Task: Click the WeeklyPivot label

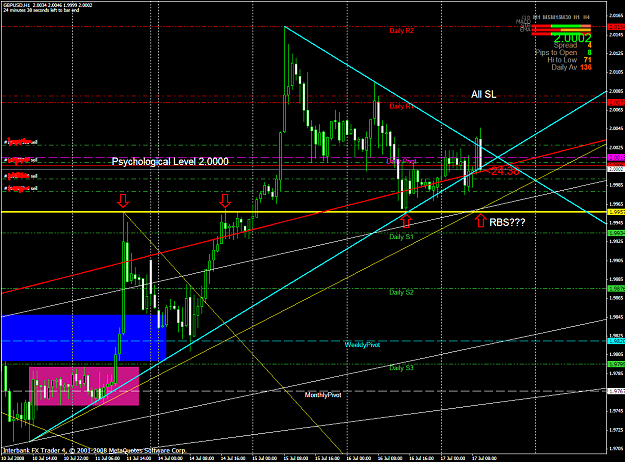Action: (x=362, y=344)
